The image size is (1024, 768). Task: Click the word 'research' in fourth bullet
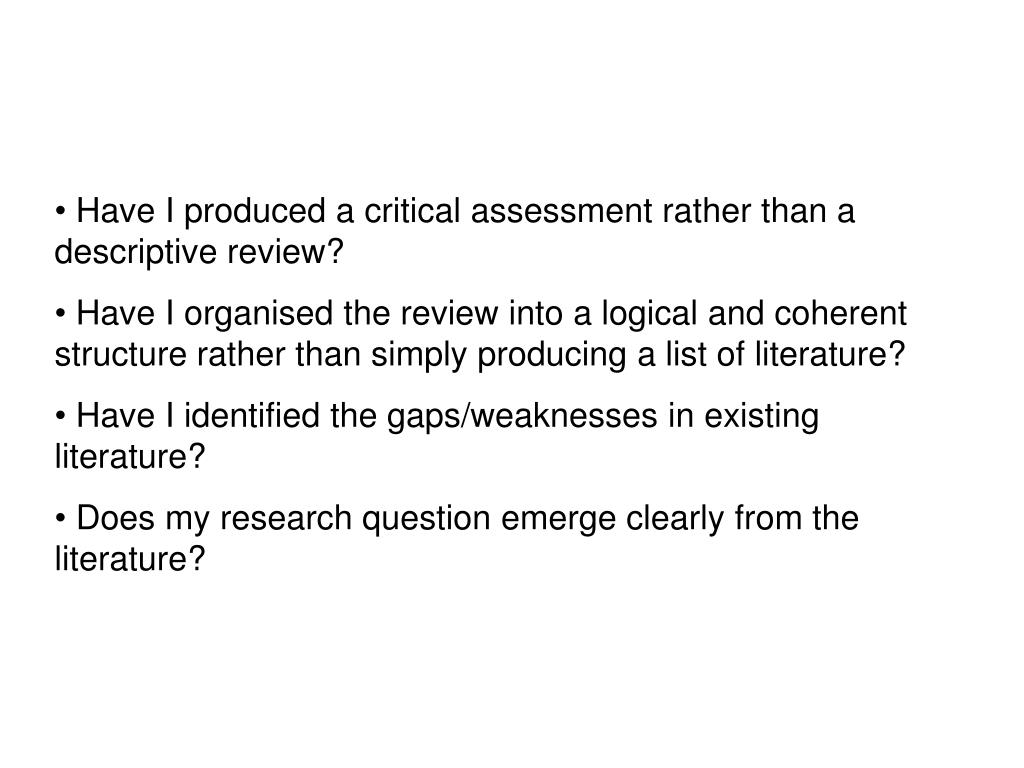click(286, 519)
